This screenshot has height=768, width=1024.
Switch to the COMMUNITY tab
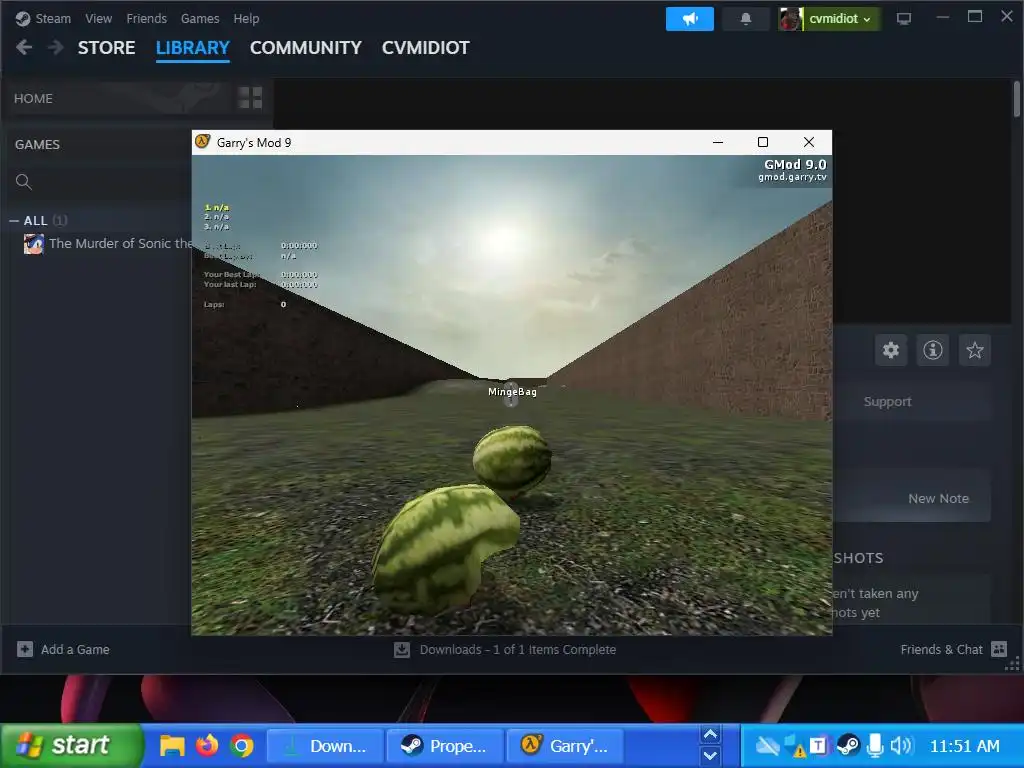coord(306,48)
